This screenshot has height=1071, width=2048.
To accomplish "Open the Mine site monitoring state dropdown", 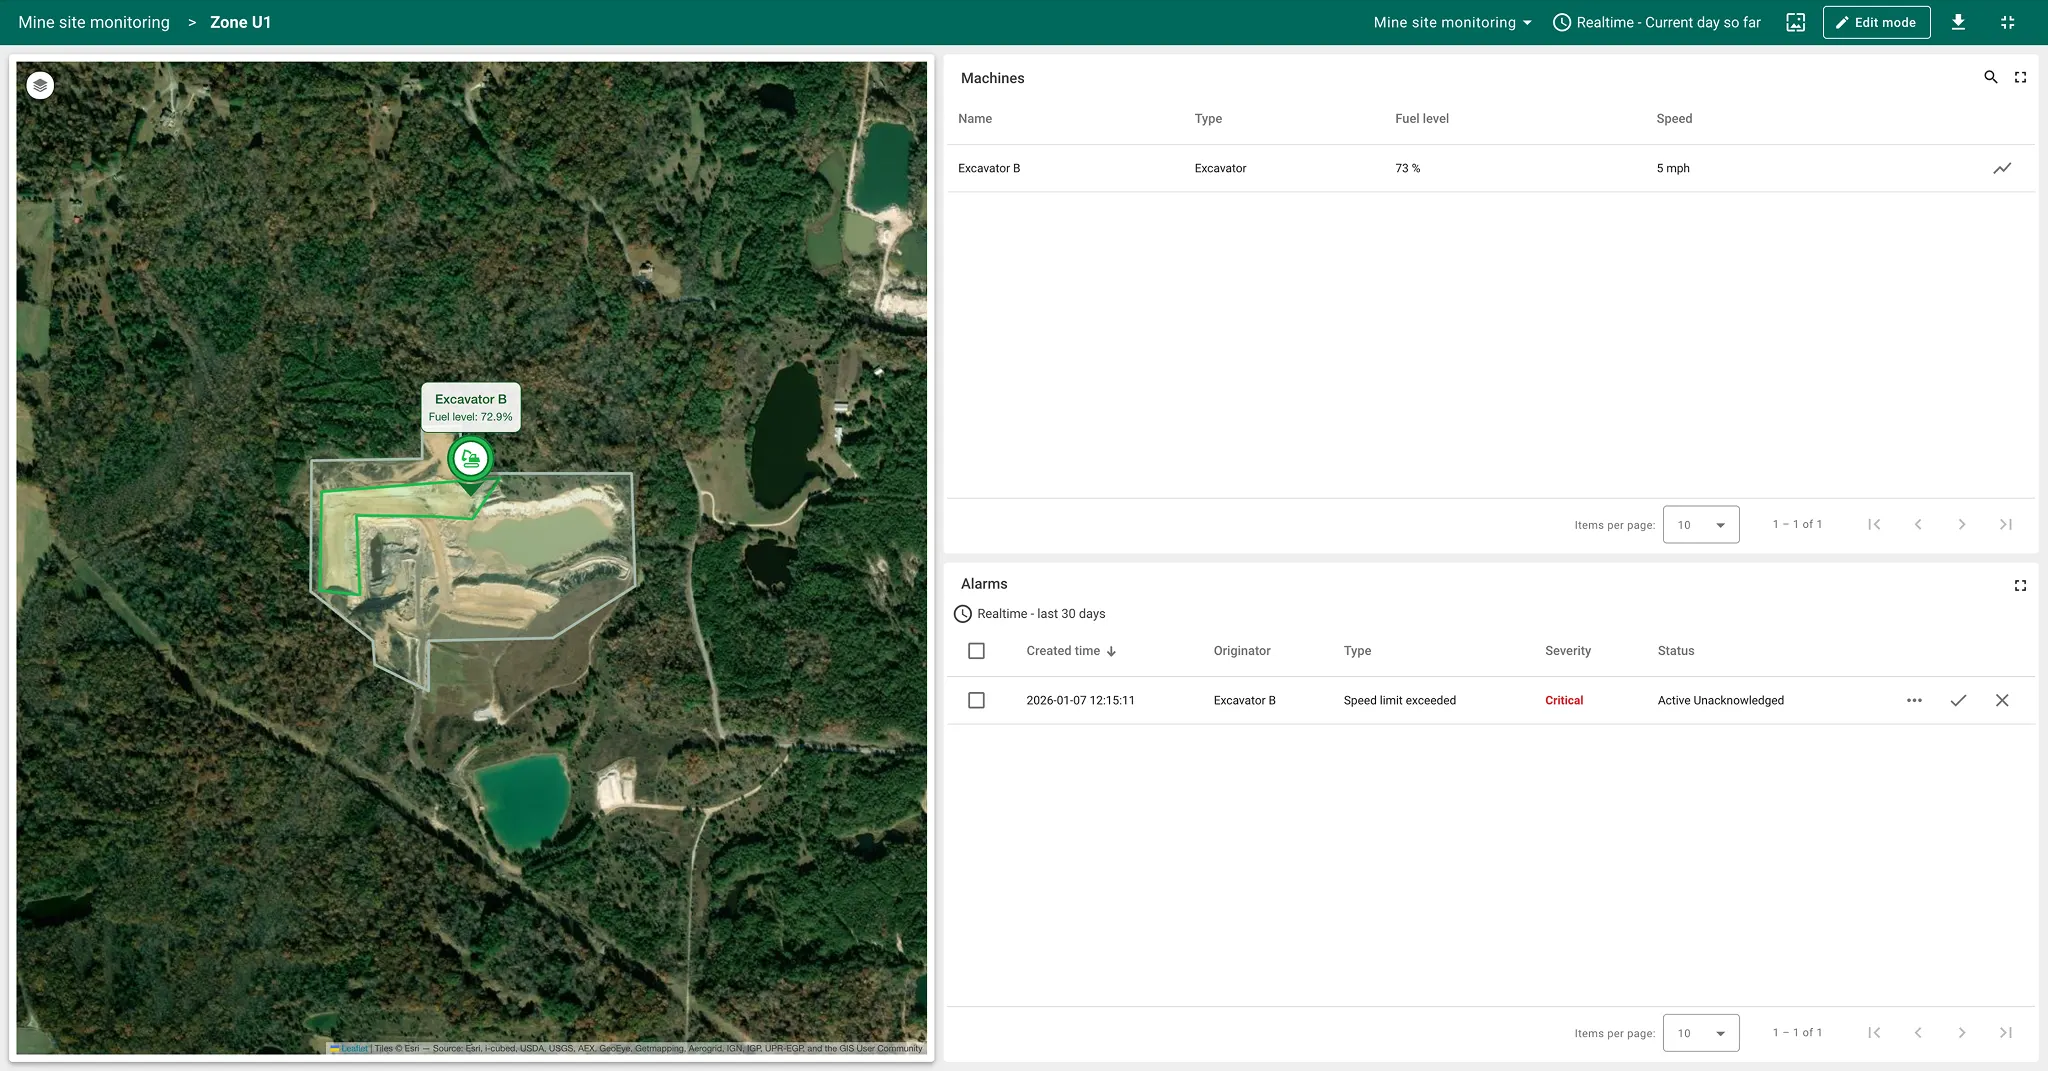I will click(1452, 22).
